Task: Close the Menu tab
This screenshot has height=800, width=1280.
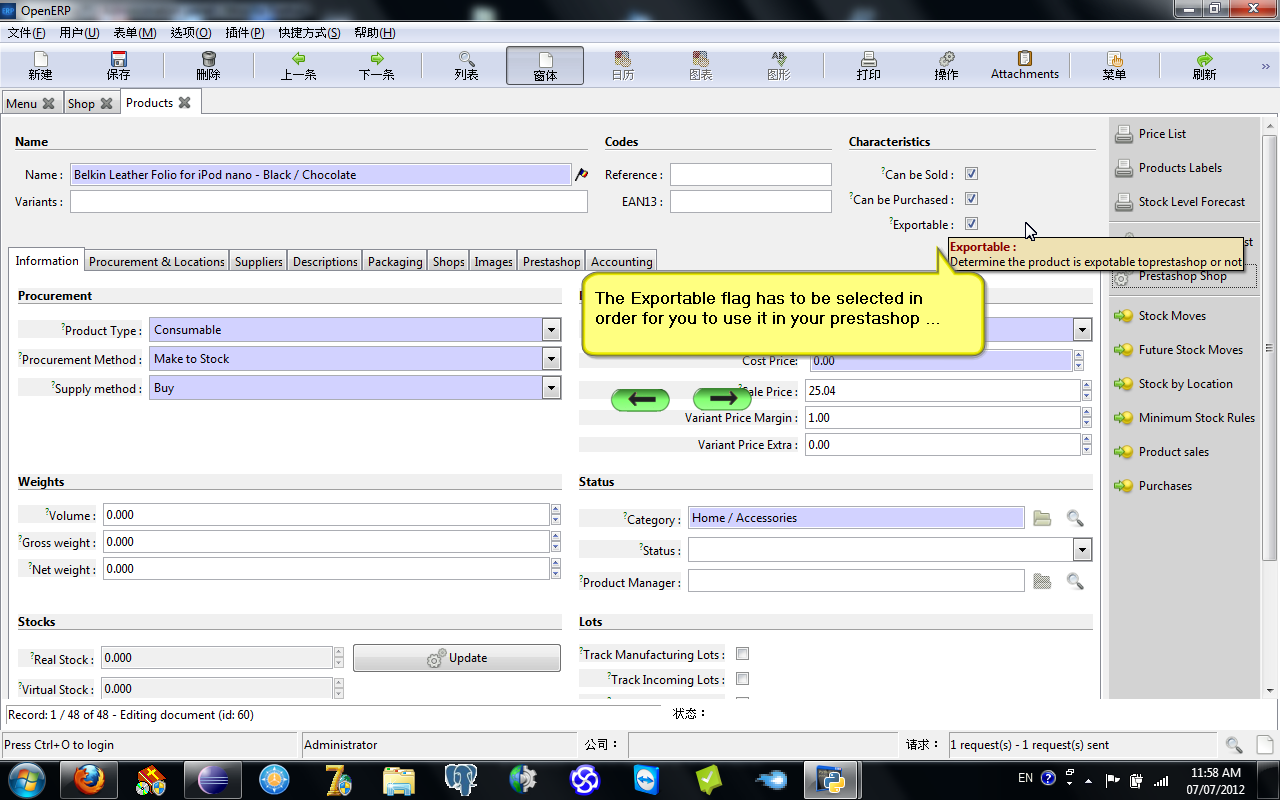Action: (x=48, y=104)
